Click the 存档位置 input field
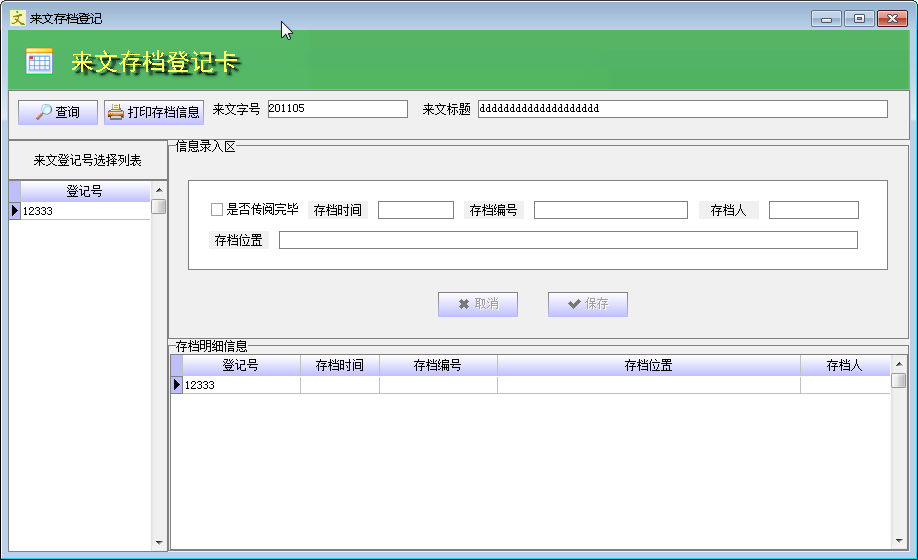918x560 pixels. pos(568,240)
